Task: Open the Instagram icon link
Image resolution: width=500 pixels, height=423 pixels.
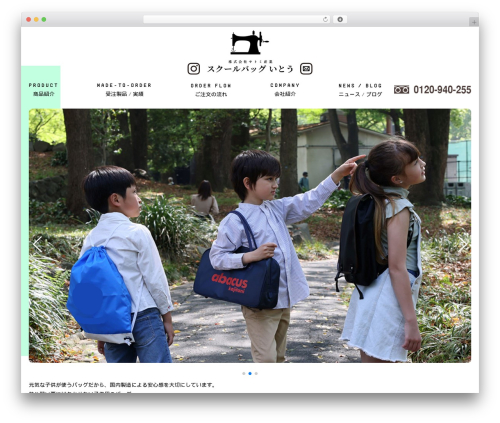Action: pos(194,69)
